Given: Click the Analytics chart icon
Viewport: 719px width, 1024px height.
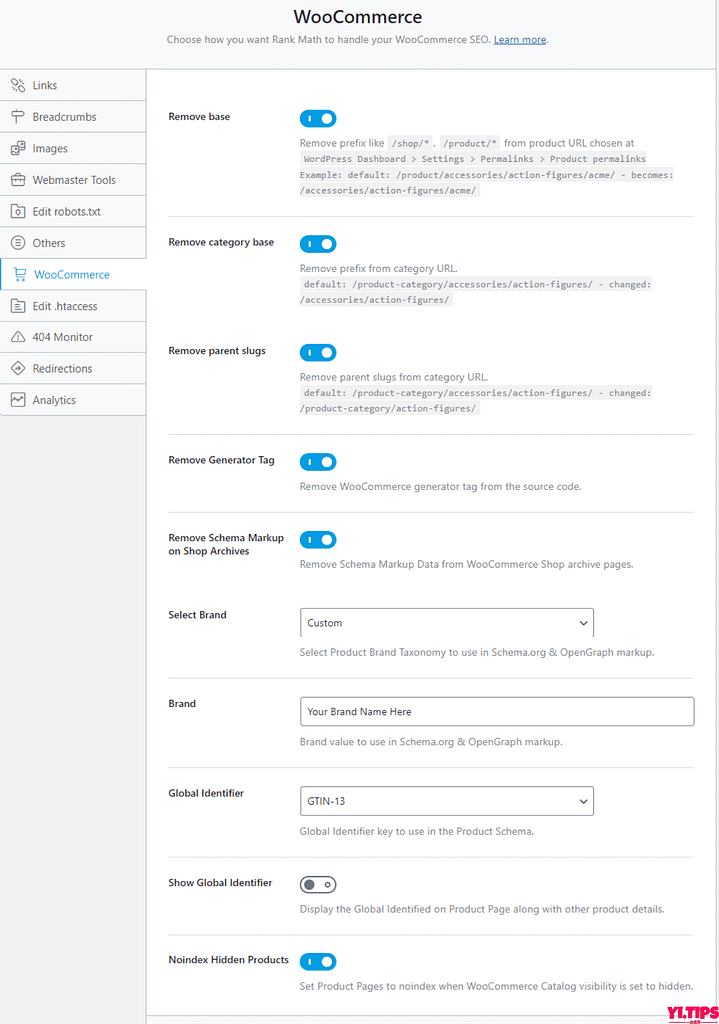Looking at the screenshot, I should [18, 400].
